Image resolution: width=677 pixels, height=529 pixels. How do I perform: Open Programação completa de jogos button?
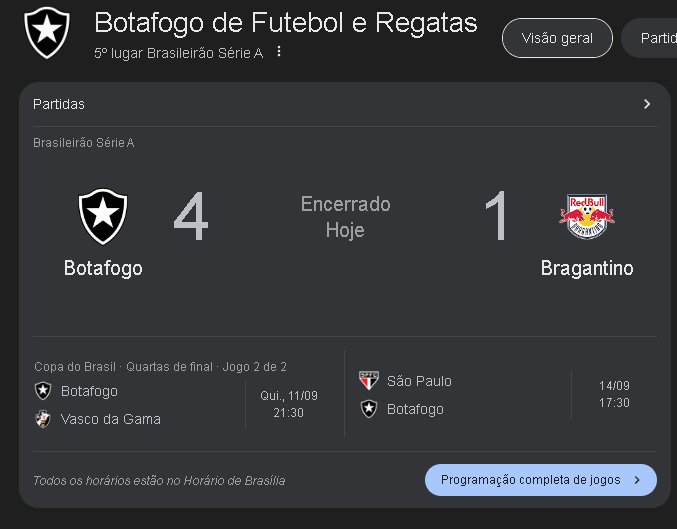(x=541, y=480)
